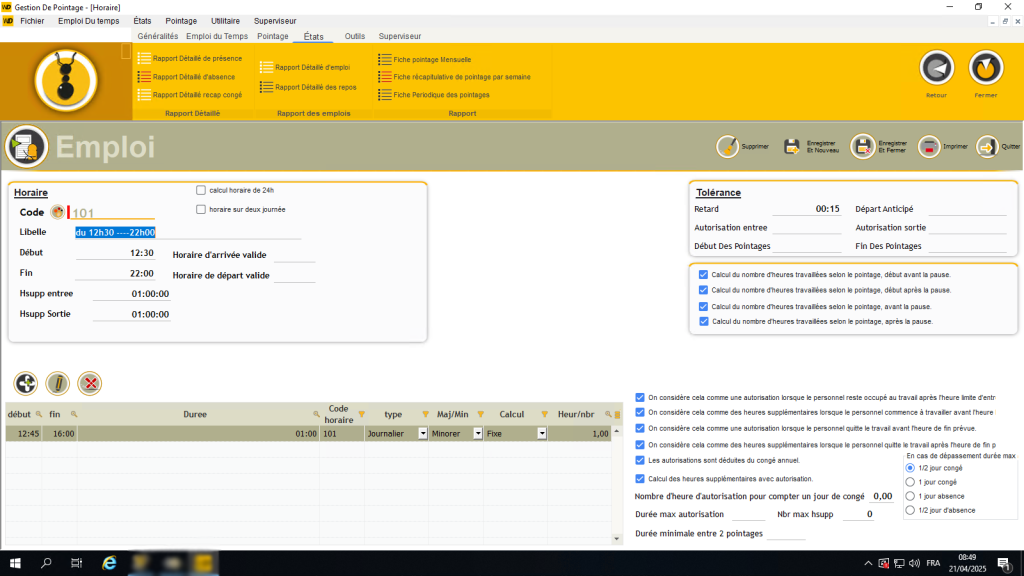This screenshot has width=1024, height=576.
Task: Click the Supprimer broom icon
Action: tap(727, 146)
